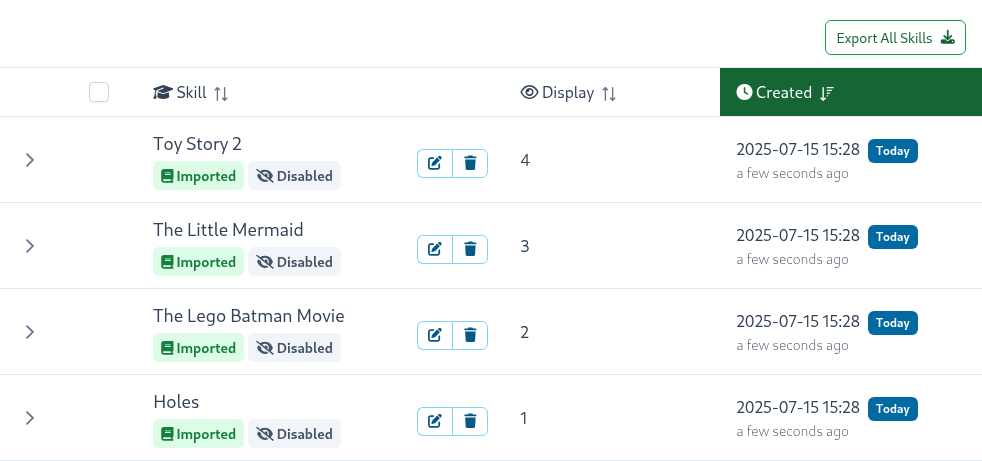Sort table by Skill column

point(190,93)
